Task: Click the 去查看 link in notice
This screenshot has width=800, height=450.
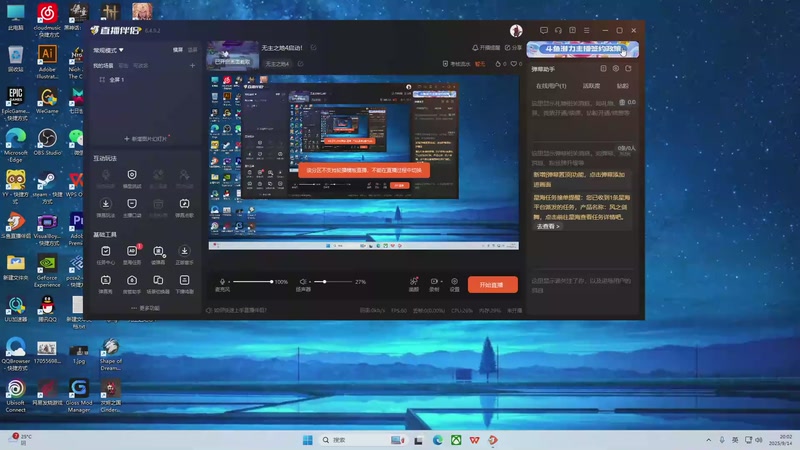Action: [548, 226]
